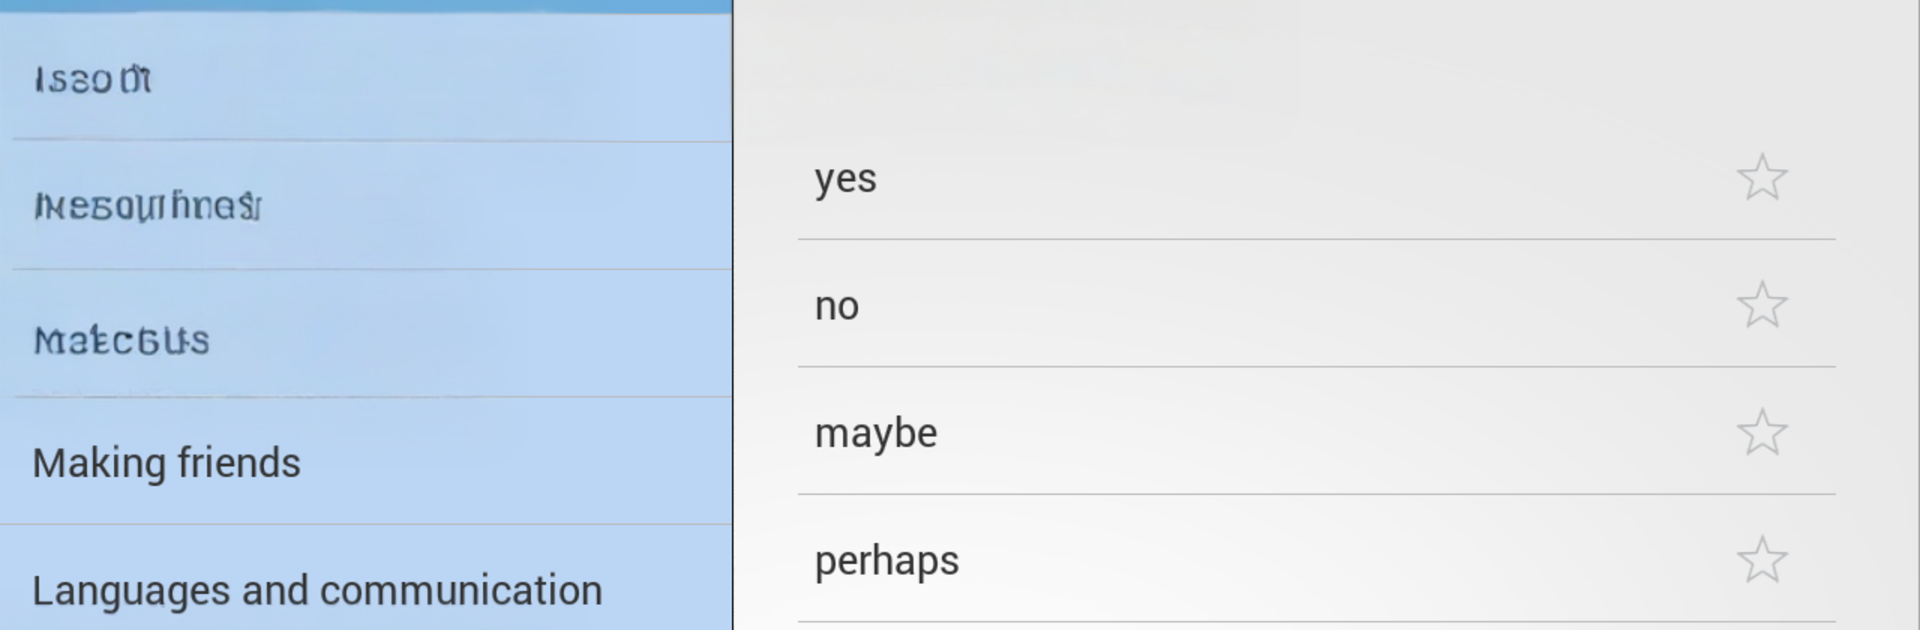
Task: Choose the "perhaps" phrase entry
Action: pos(887,561)
